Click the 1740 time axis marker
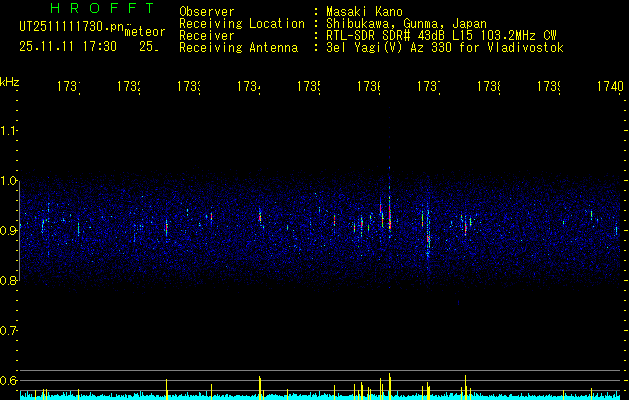629x400 pixels. [x=611, y=86]
